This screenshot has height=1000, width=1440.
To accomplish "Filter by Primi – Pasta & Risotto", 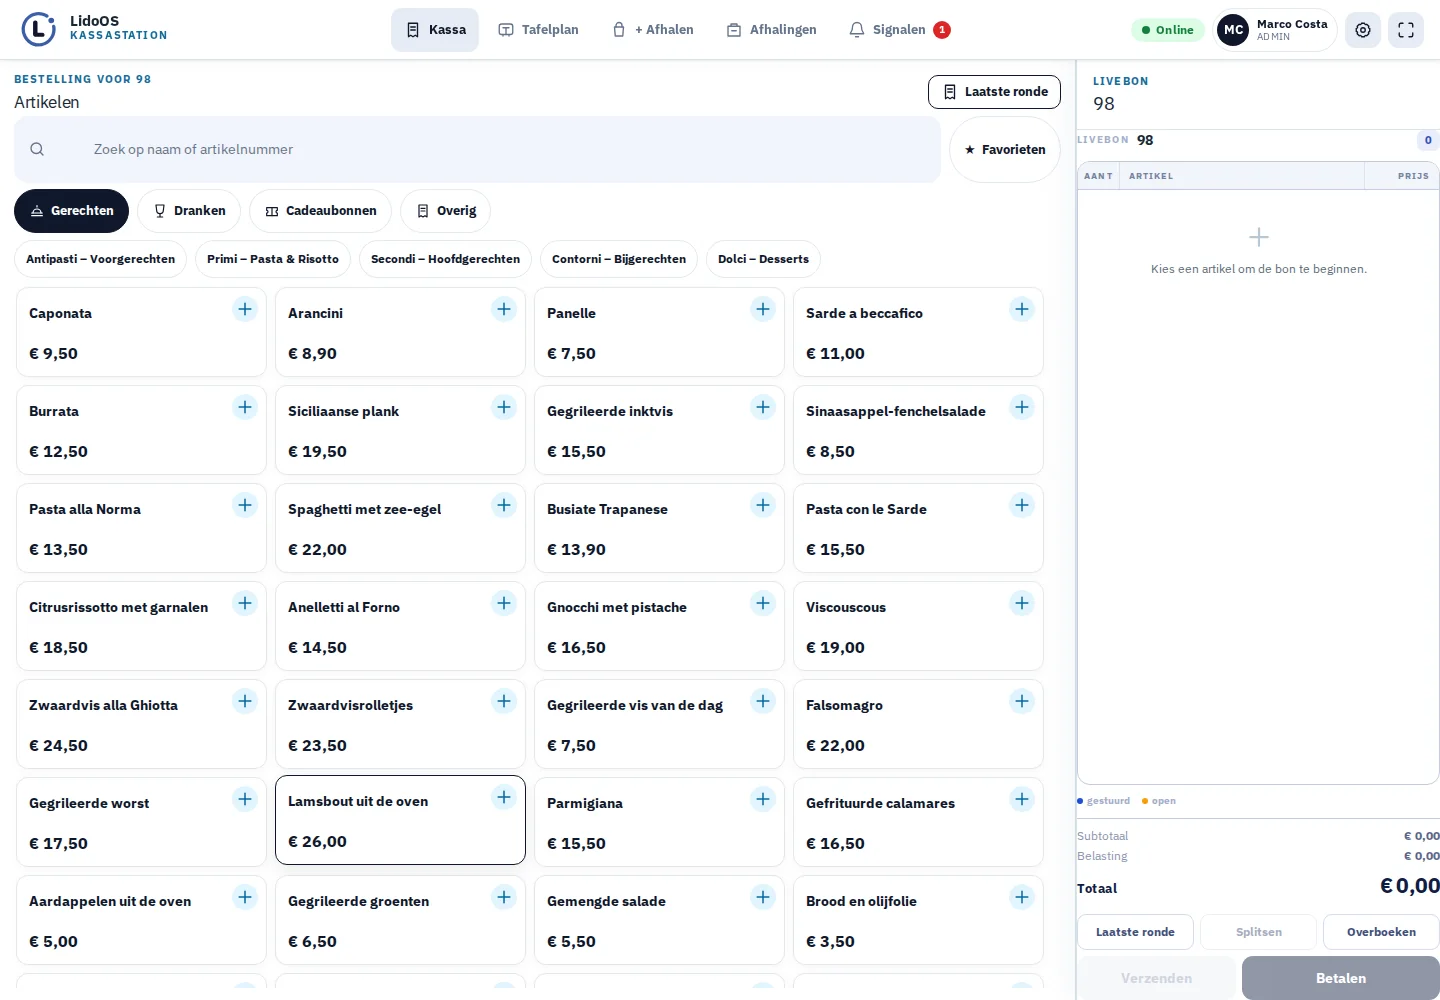I will pyautogui.click(x=273, y=259).
